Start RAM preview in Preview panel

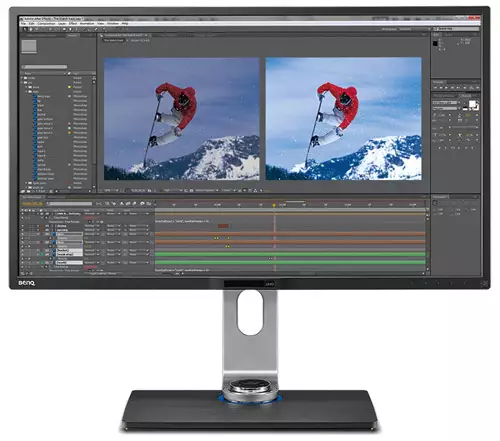tap(478, 88)
